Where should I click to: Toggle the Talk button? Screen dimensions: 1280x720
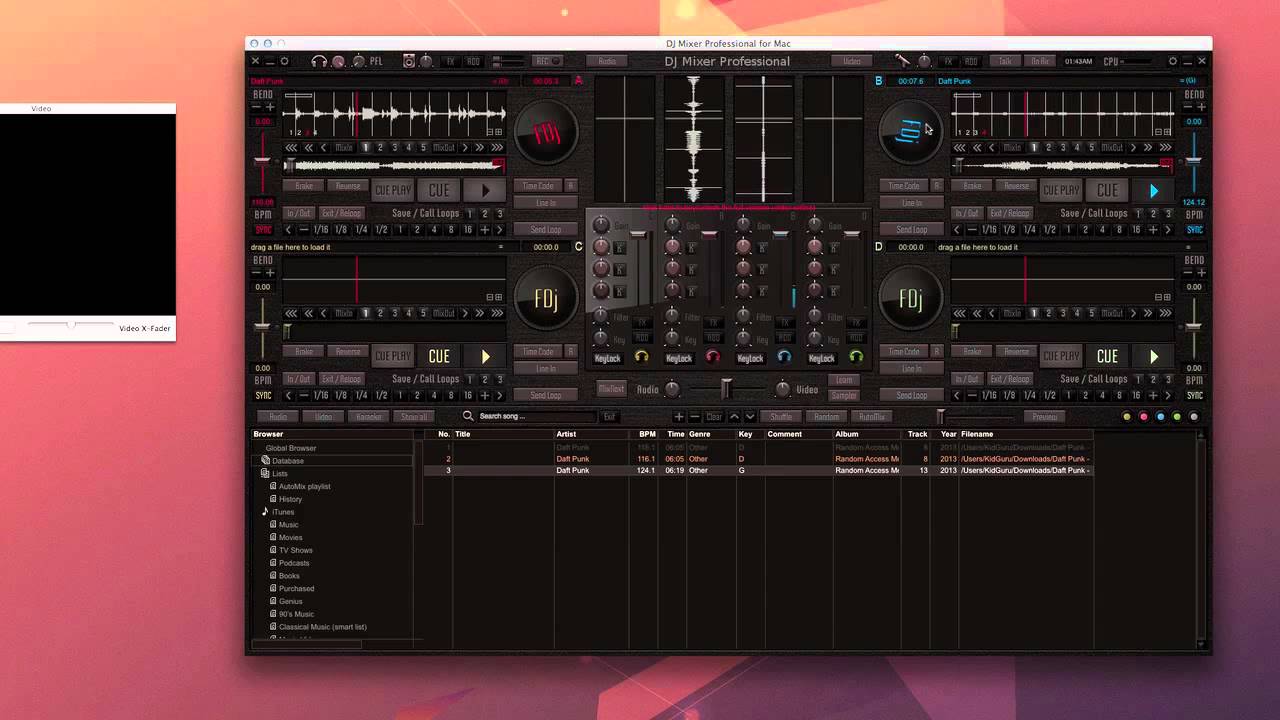pyautogui.click(x=1005, y=61)
